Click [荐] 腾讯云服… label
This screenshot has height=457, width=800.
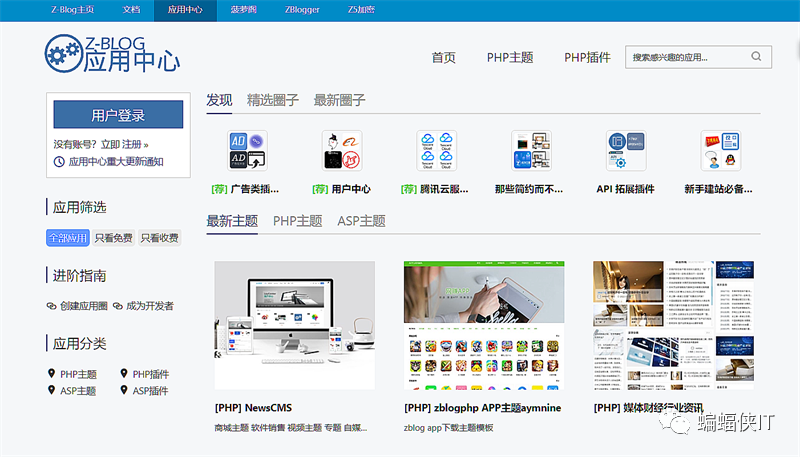435,189
